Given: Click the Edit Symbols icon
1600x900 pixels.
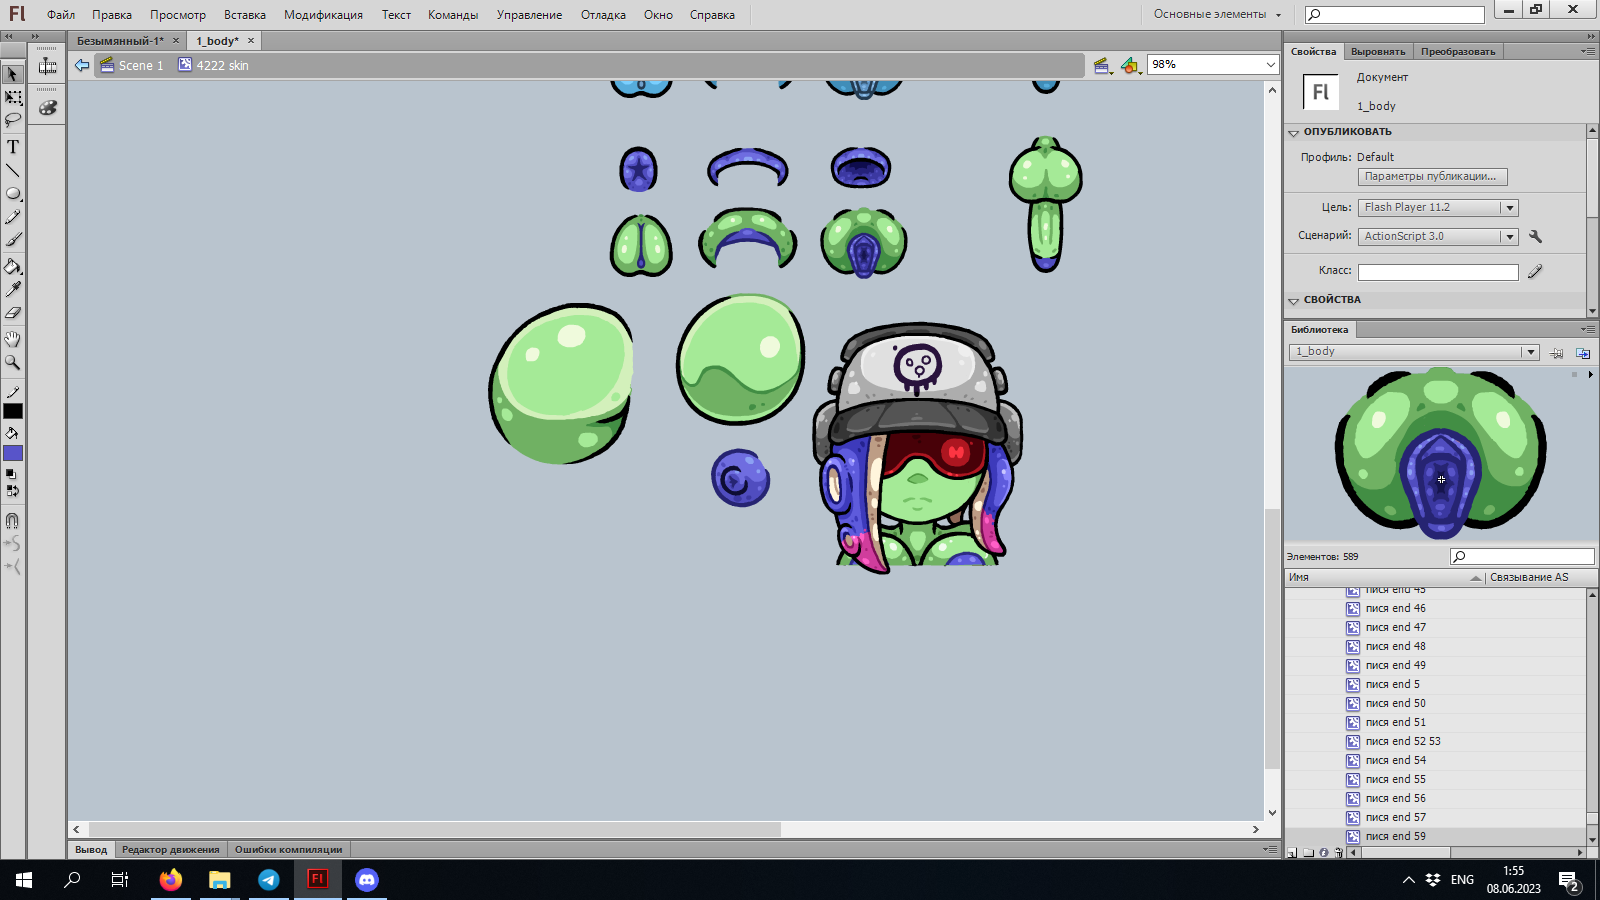Looking at the screenshot, I should point(1130,66).
